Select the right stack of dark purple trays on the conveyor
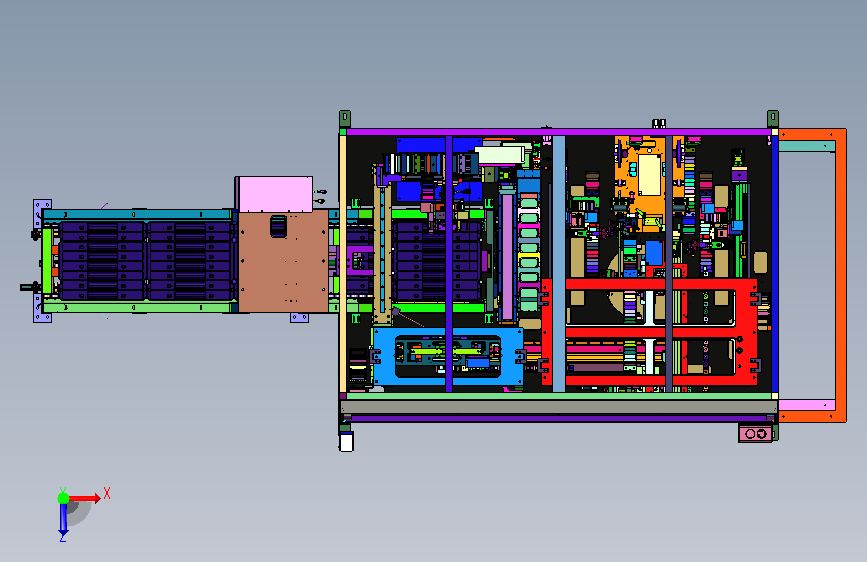Screen dimensions: 867x562 pyautogui.click(x=190, y=261)
